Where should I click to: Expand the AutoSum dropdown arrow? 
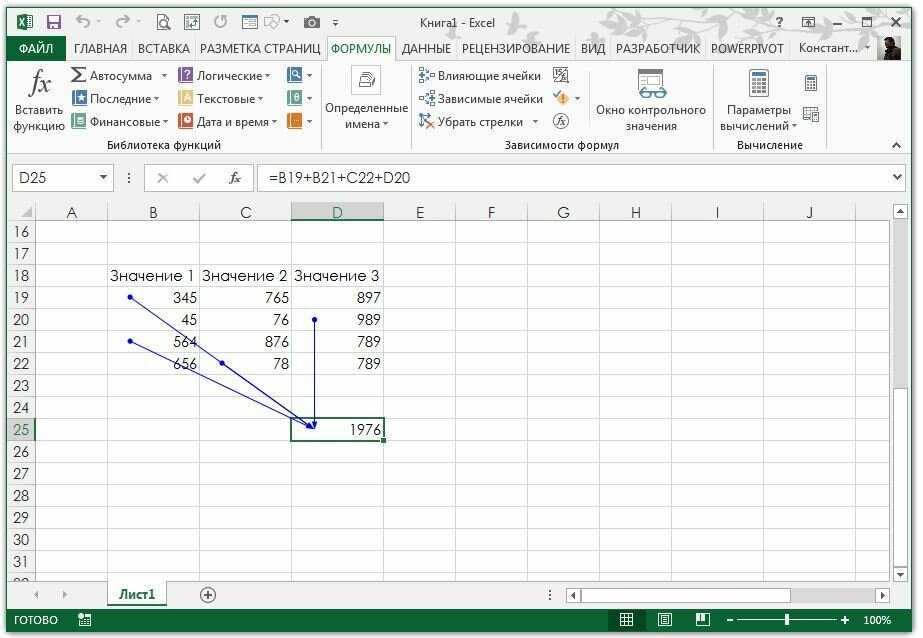tap(164, 76)
